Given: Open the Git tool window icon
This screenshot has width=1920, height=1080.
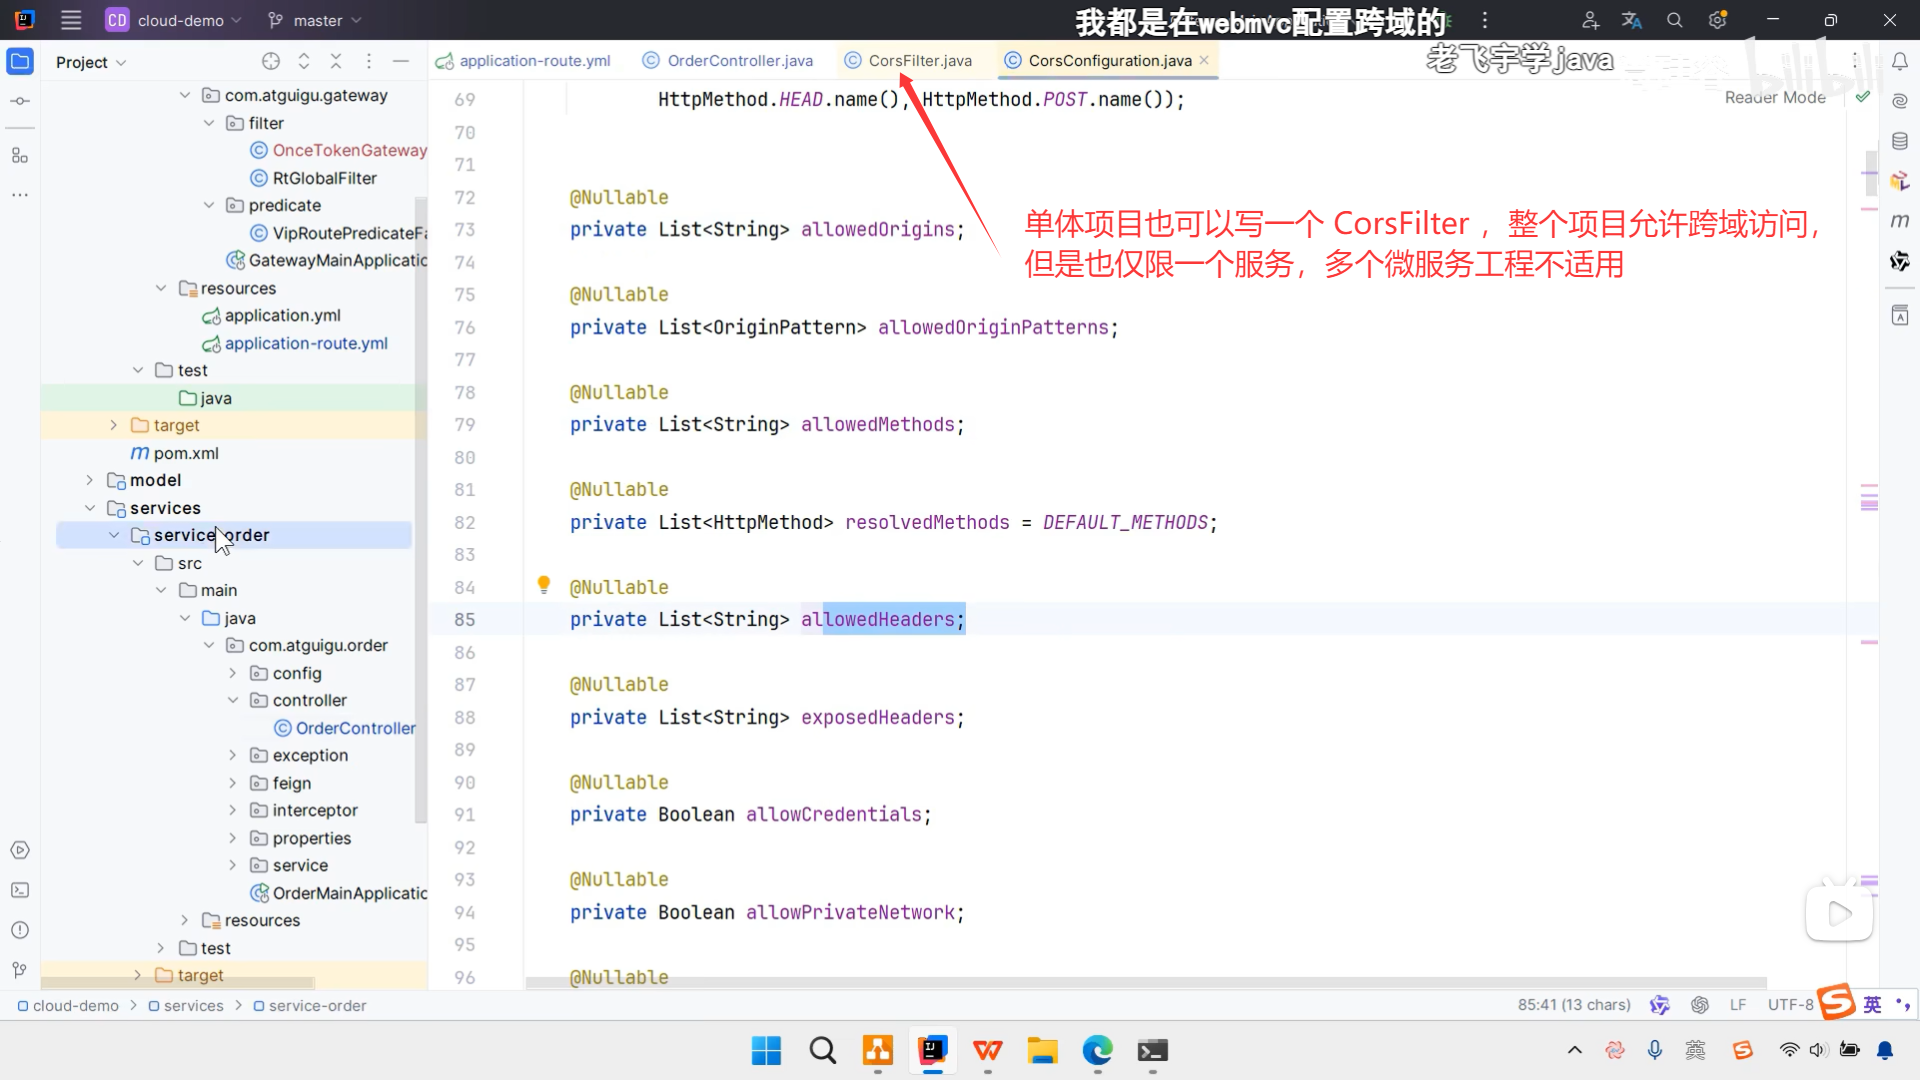Looking at the screenshot, I should coord(20,970).
